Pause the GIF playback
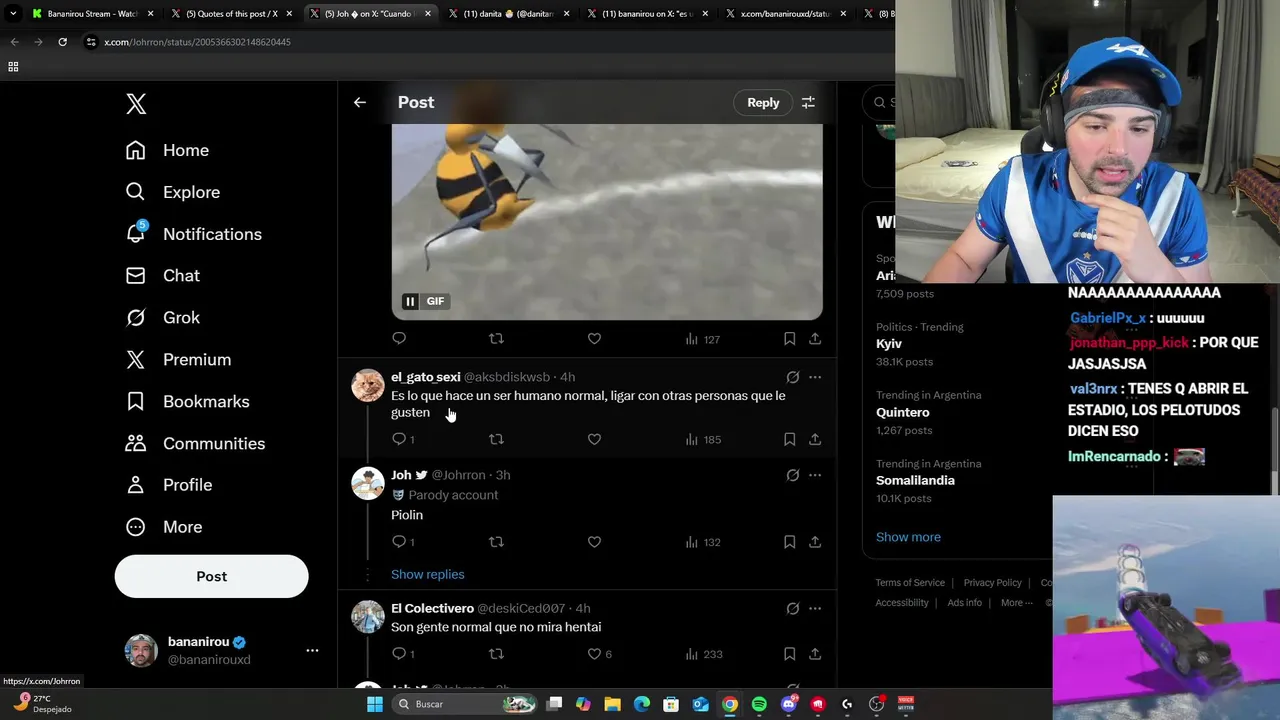This screenshot has width=1280, height=720. (x=410, y=301)
